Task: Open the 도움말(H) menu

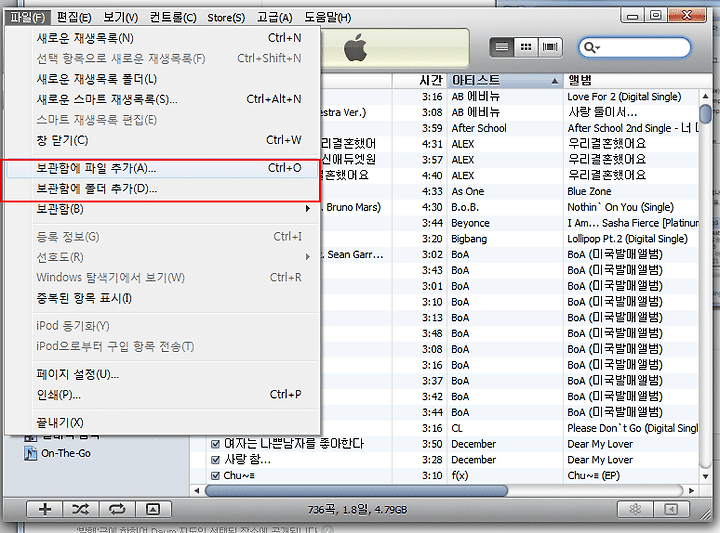Action: tap(327, 17)
